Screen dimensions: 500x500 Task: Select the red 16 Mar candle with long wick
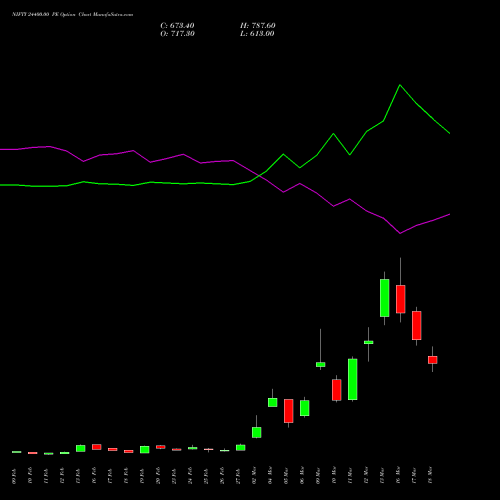pyautogui.click(x=400, y=299)
